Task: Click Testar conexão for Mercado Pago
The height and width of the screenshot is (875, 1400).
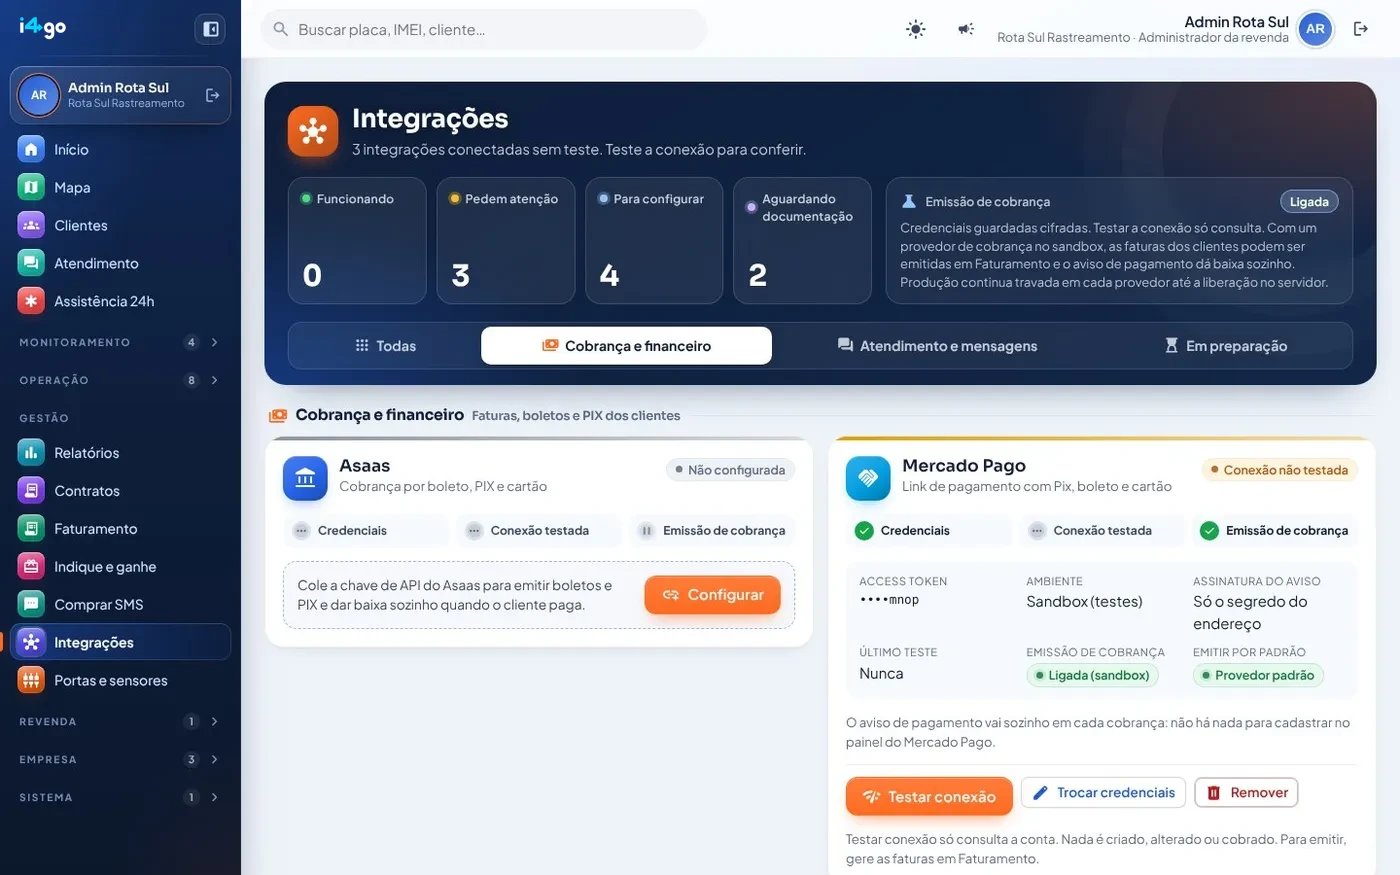Action: click(929, 796)
